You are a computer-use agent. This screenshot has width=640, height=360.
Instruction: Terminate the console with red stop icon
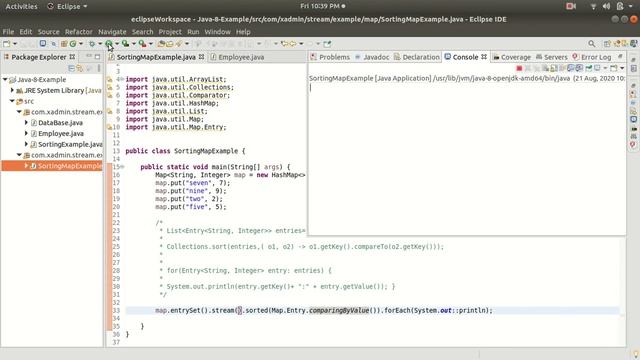click(519, 68)
